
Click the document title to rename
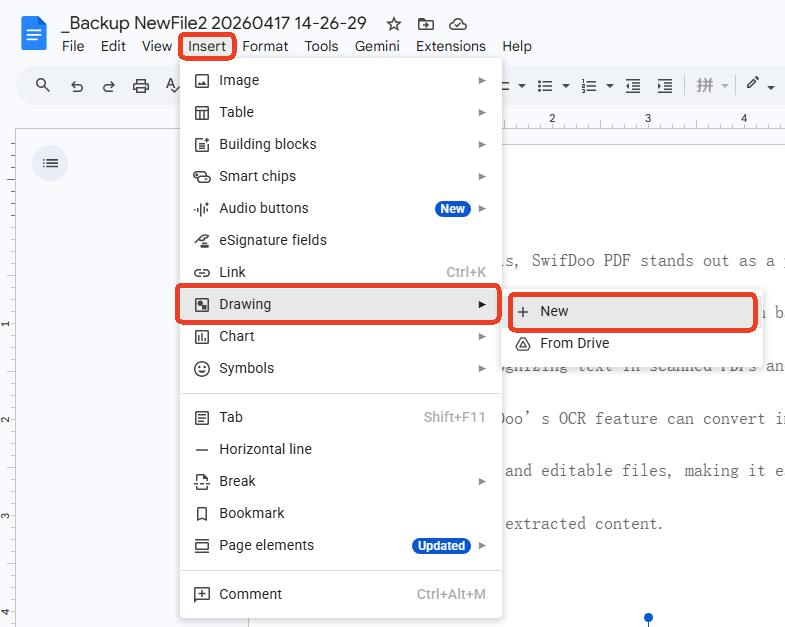[214, 23]
